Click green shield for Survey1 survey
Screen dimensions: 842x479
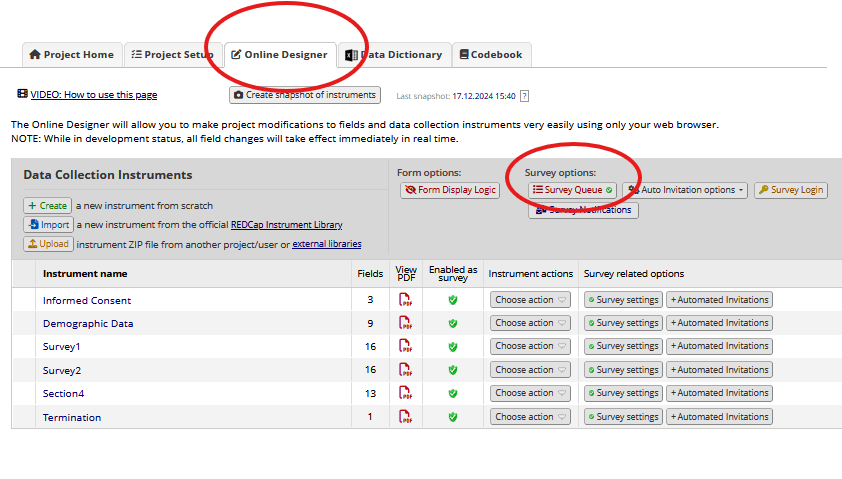(x=453, y=347)
